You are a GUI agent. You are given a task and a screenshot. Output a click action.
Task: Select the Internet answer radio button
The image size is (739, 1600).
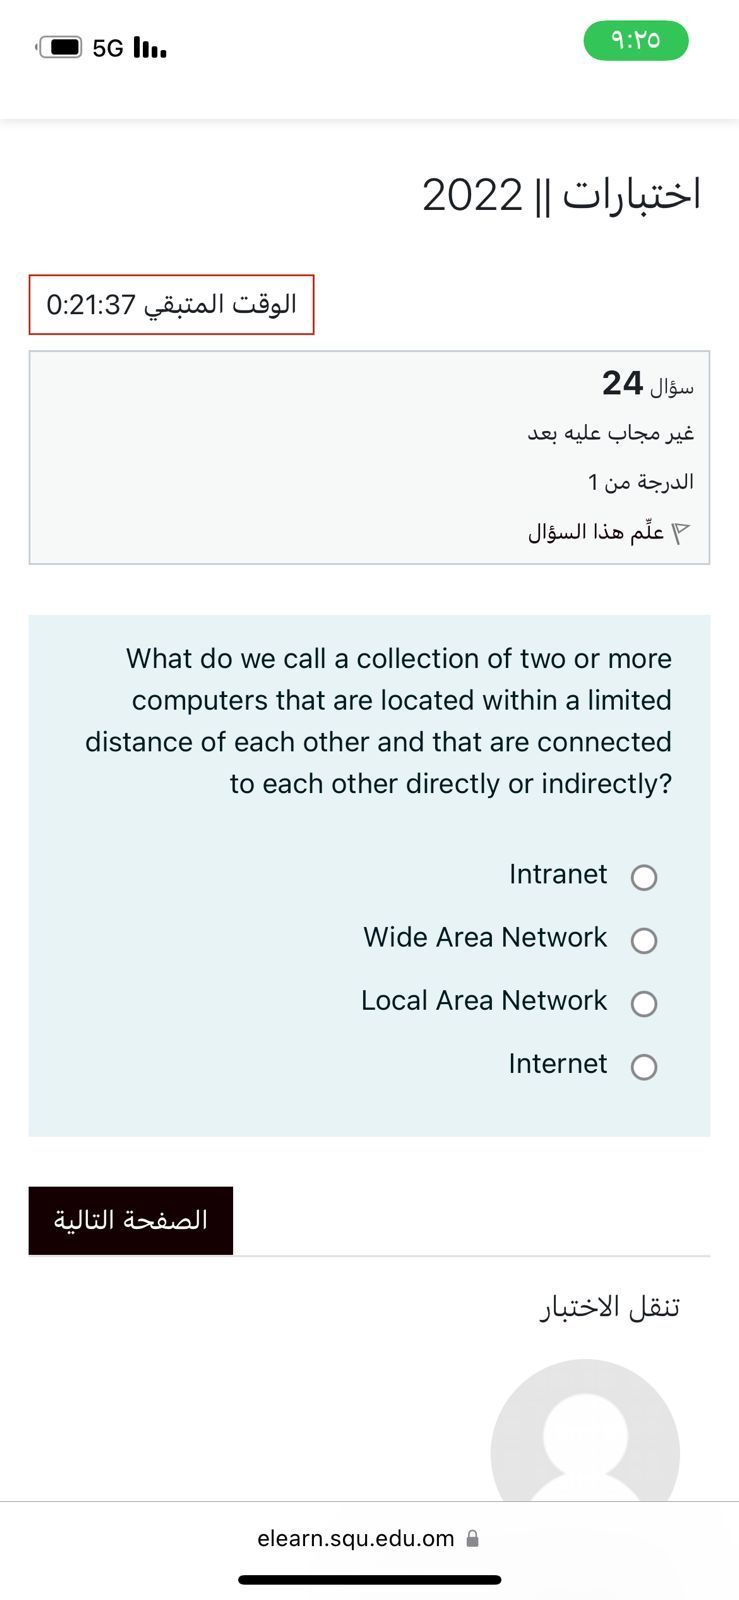click(x=644, y=1066)
